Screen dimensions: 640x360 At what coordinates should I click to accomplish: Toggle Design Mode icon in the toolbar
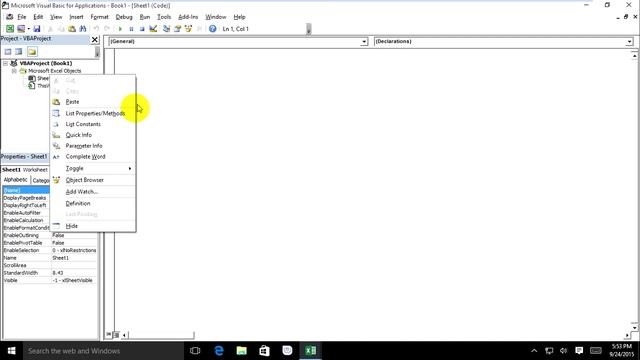[x=153, y=29]
